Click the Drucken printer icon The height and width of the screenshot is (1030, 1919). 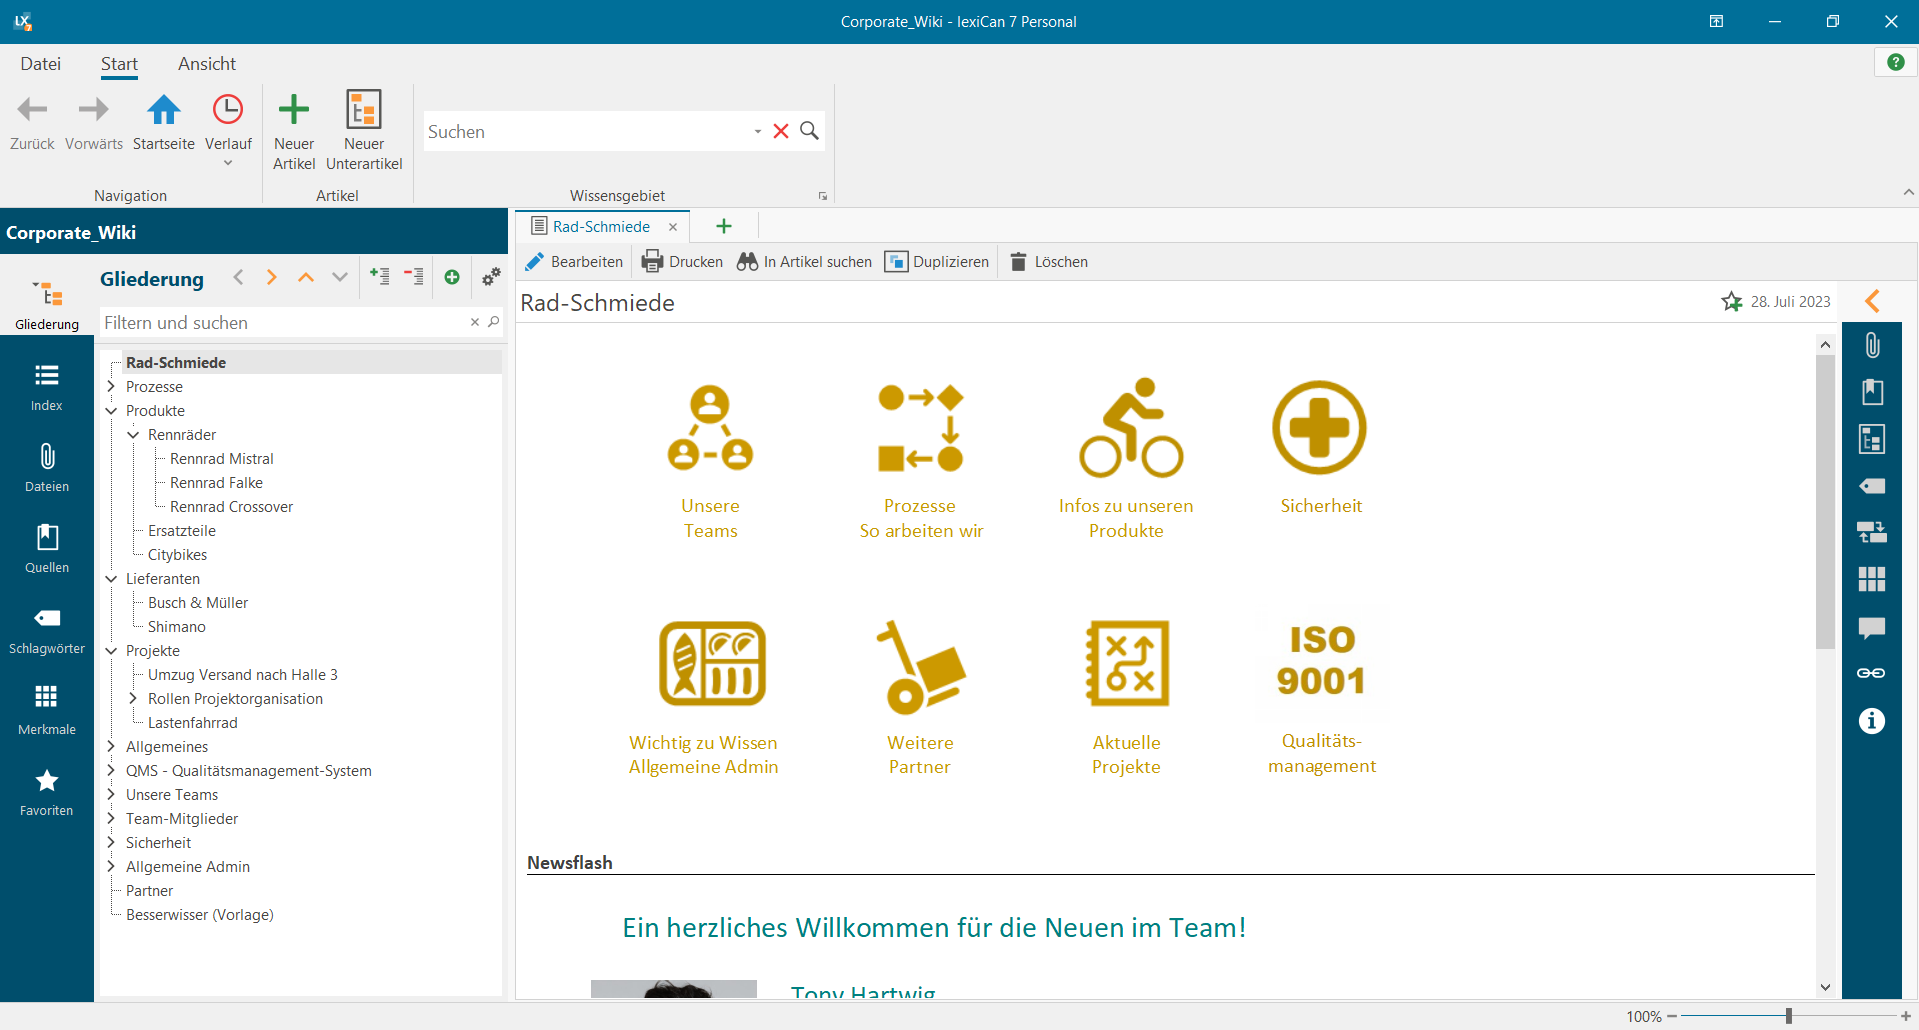[652, 262]
